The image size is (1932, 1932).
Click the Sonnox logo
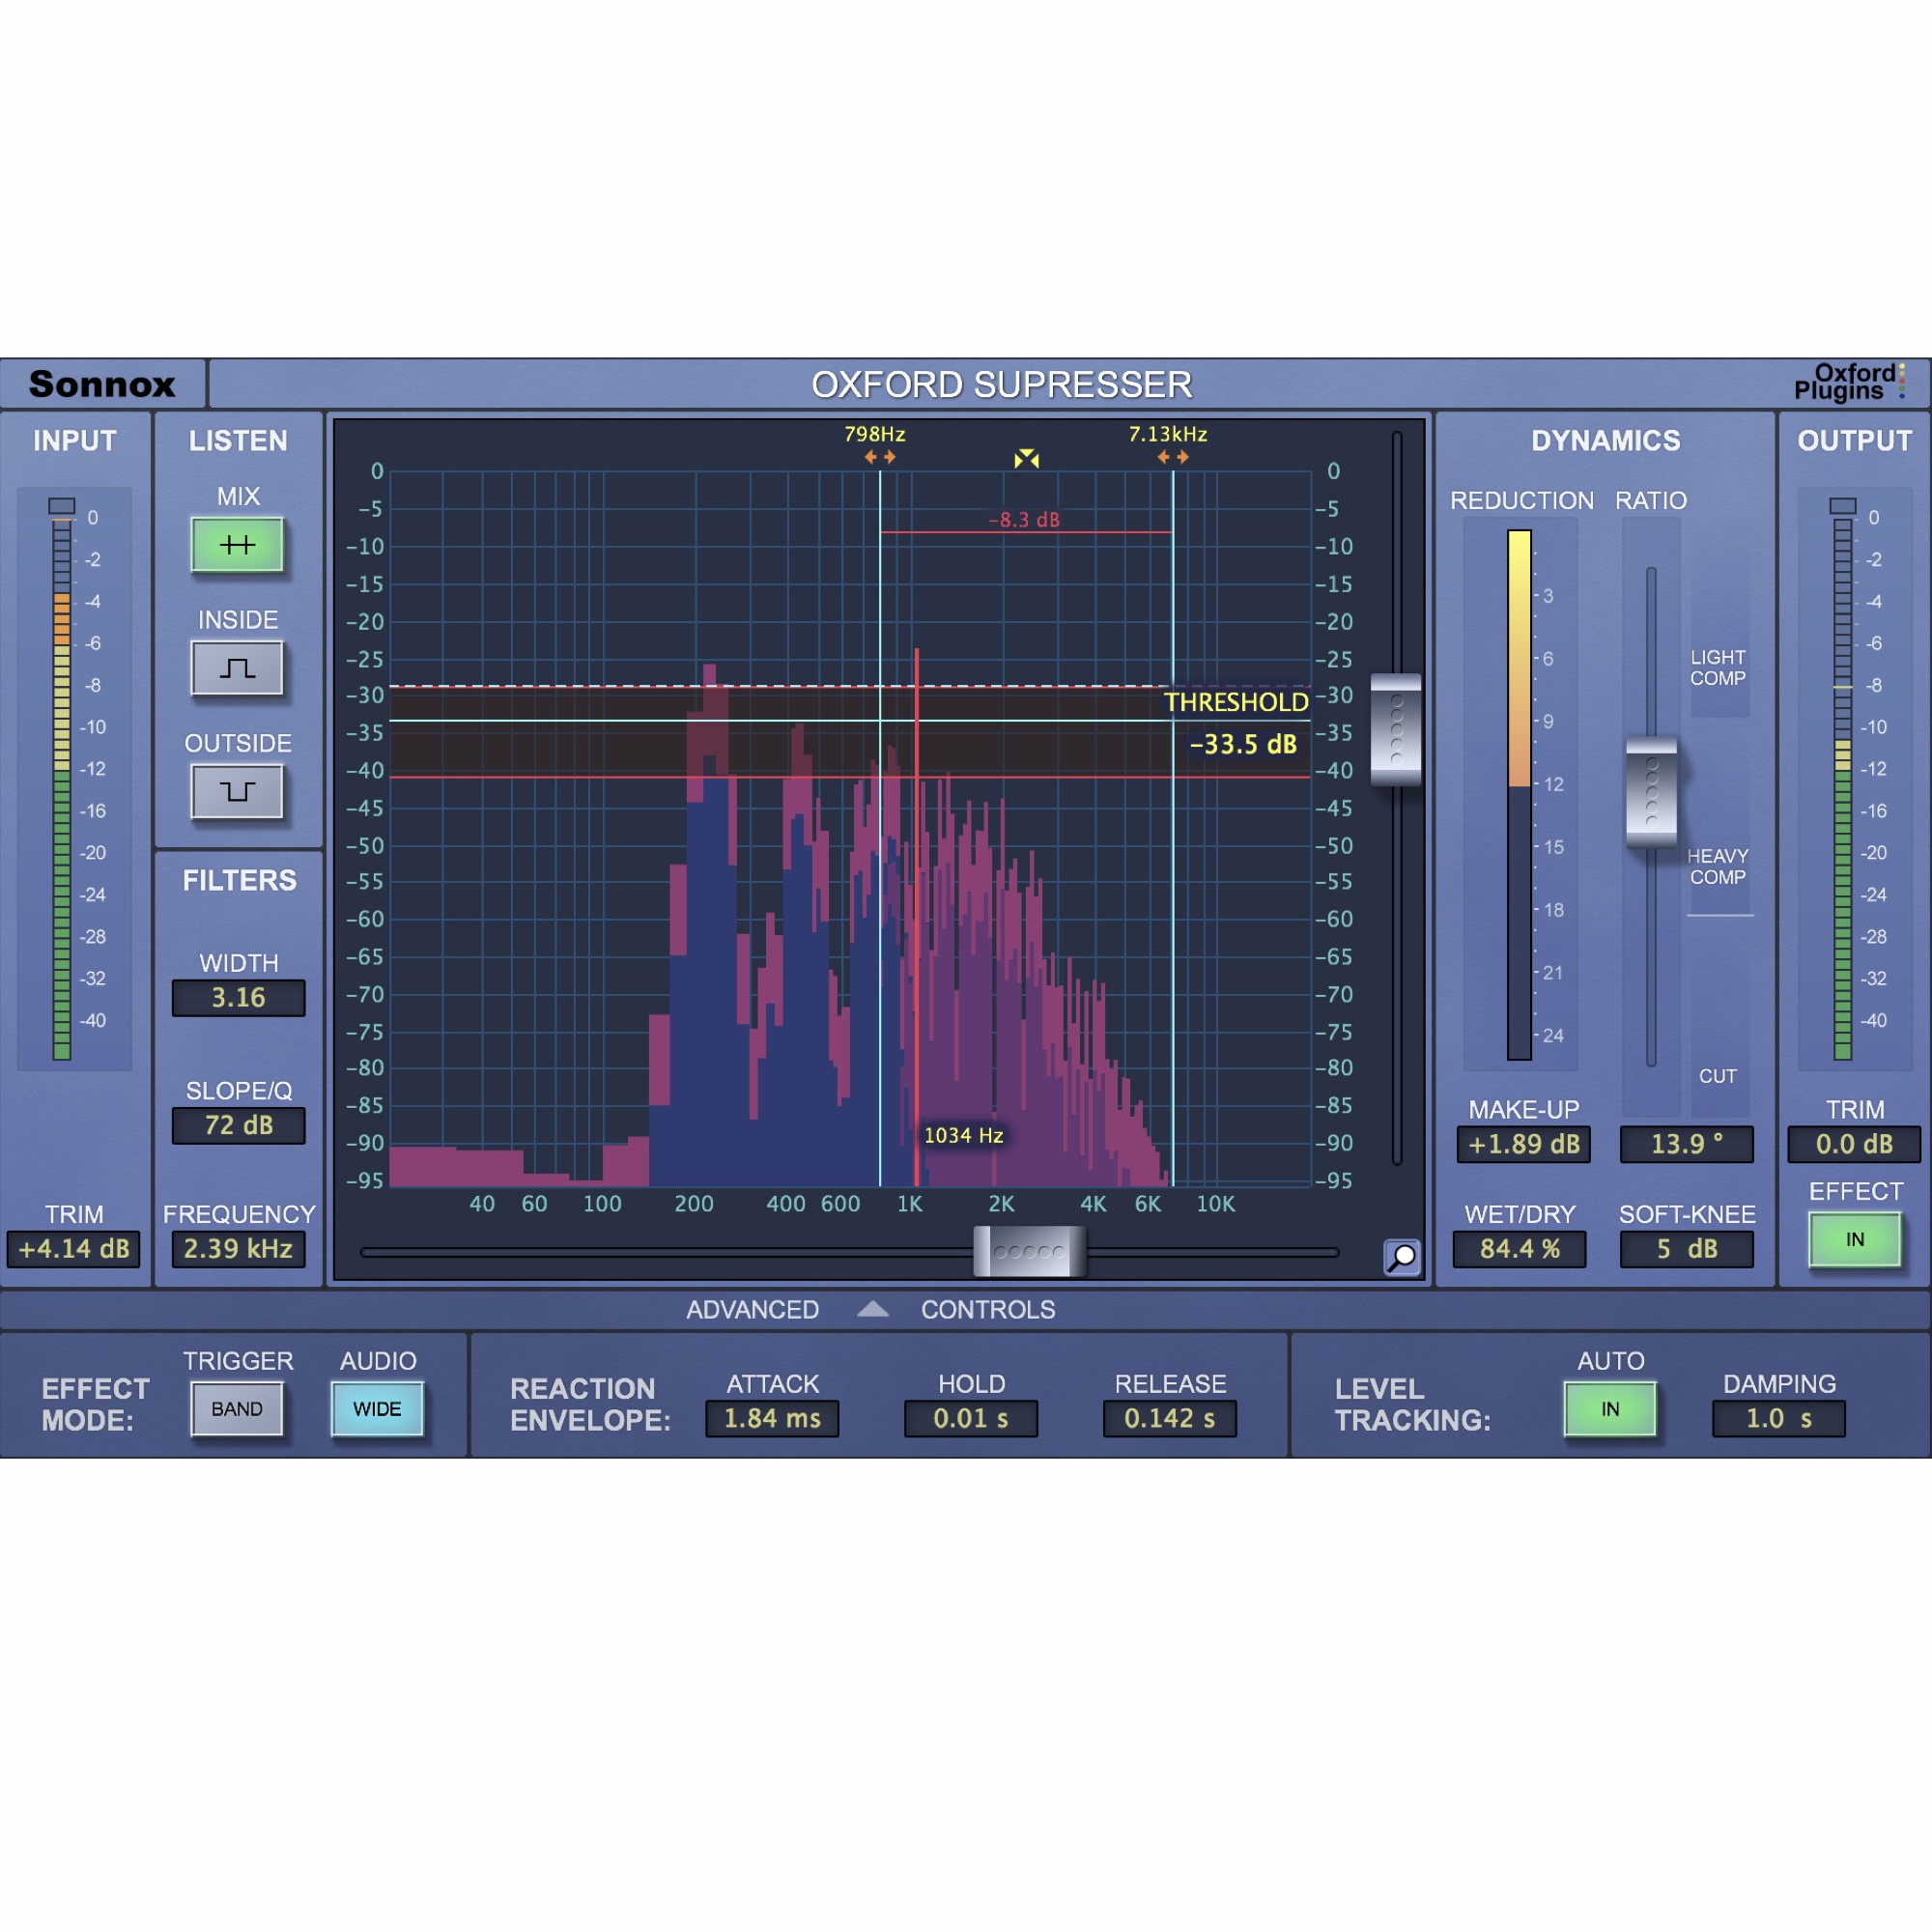[102, 384]
